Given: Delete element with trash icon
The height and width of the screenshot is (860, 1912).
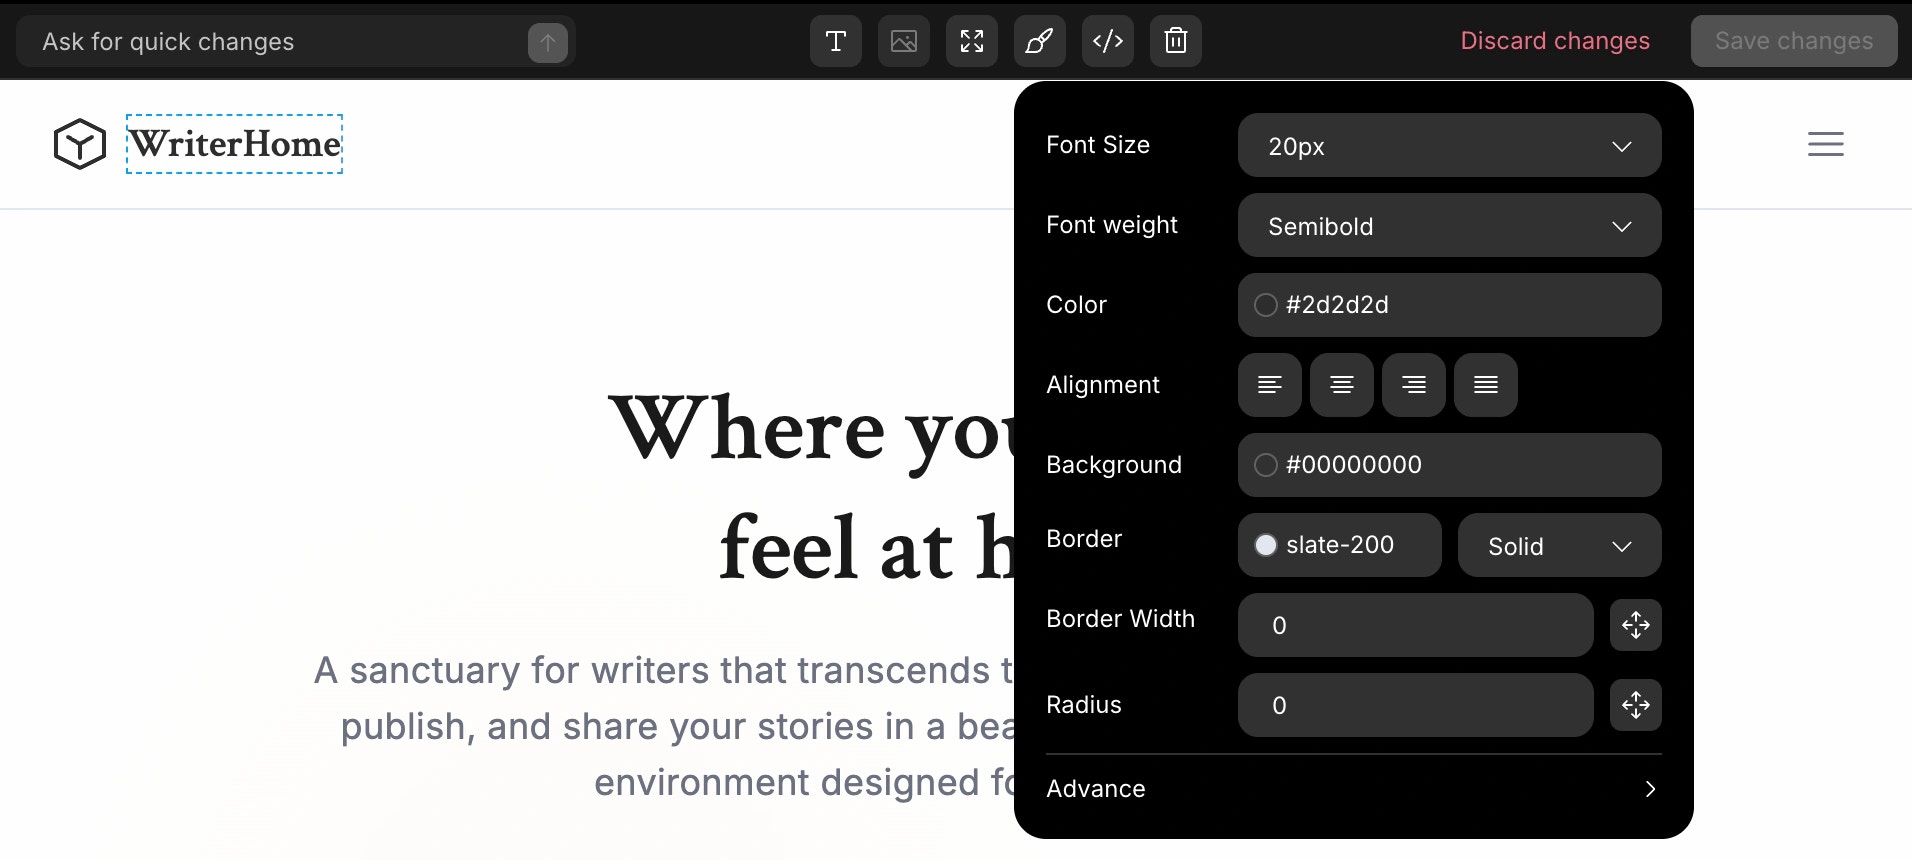Looking at the screenshot, I should [1176, 41].
